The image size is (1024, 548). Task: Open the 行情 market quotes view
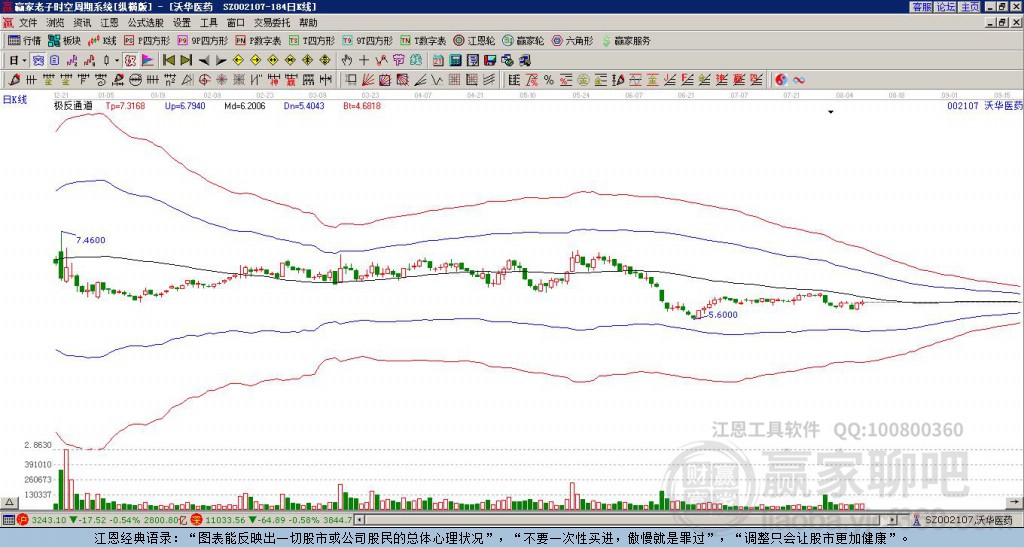(x=24, y=40)
